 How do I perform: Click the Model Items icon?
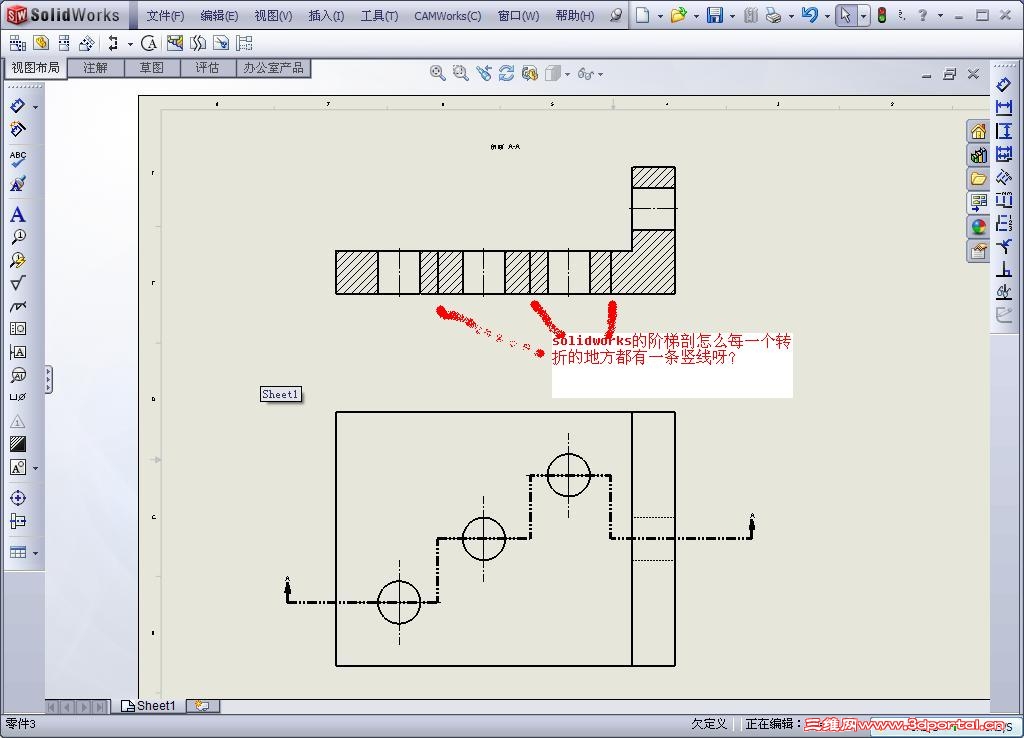coord(18,129)
